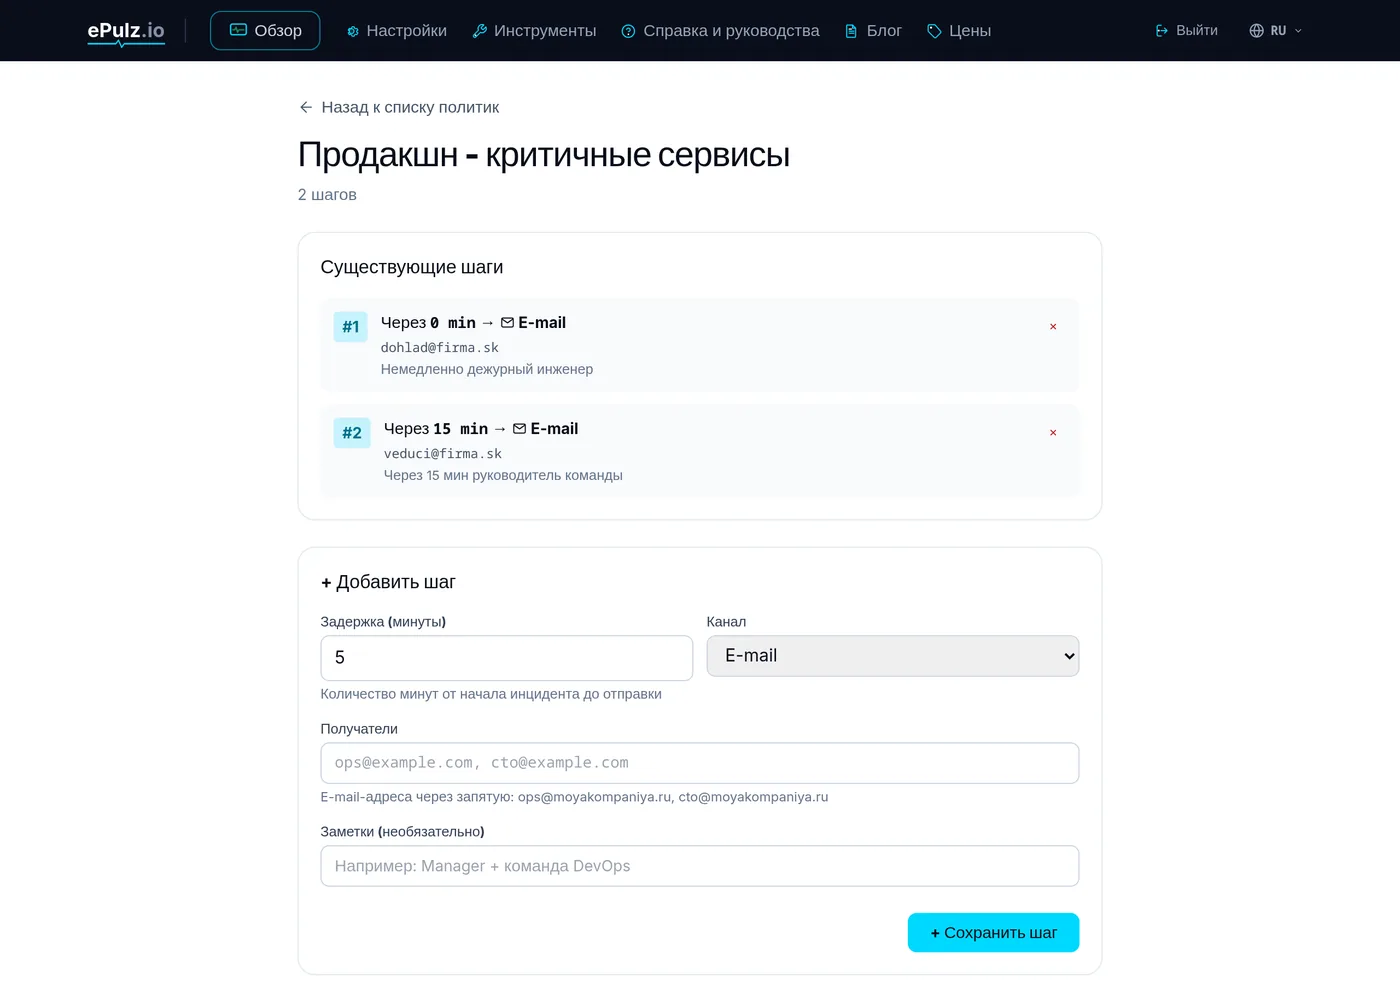1400x984 pixels.
Task: Open Инструменты menu item
Action: tap(534, 31)
